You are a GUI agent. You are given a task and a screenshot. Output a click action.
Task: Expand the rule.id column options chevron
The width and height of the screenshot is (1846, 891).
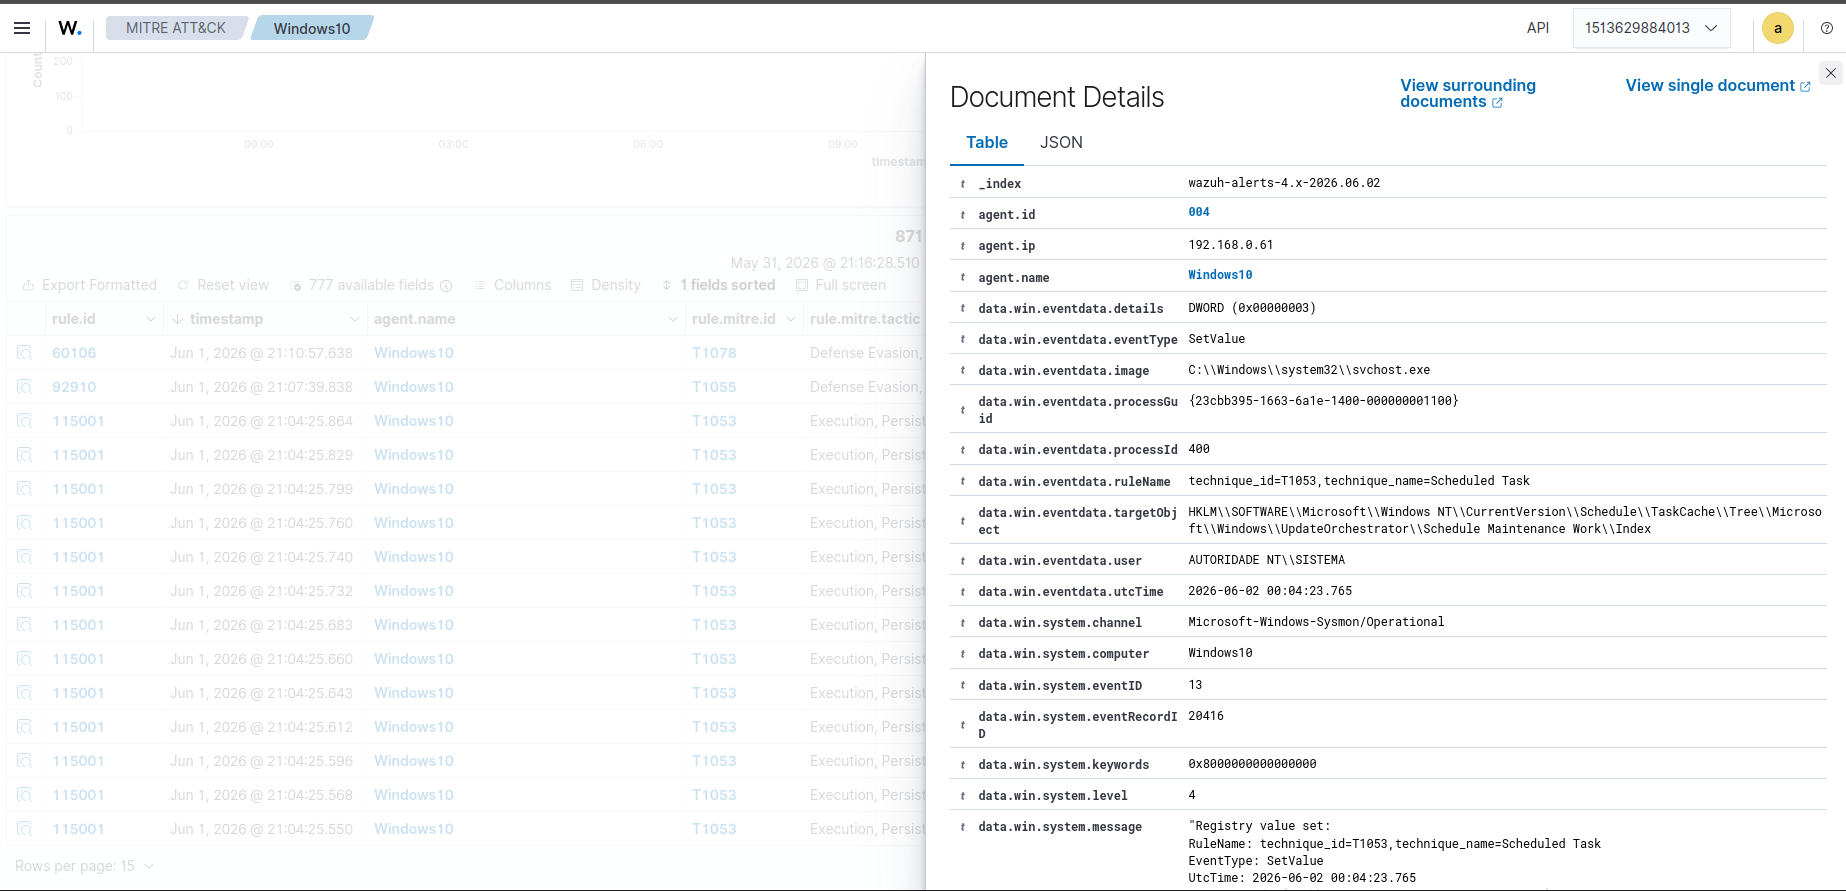pyautogui.click(x=150, y=319)
